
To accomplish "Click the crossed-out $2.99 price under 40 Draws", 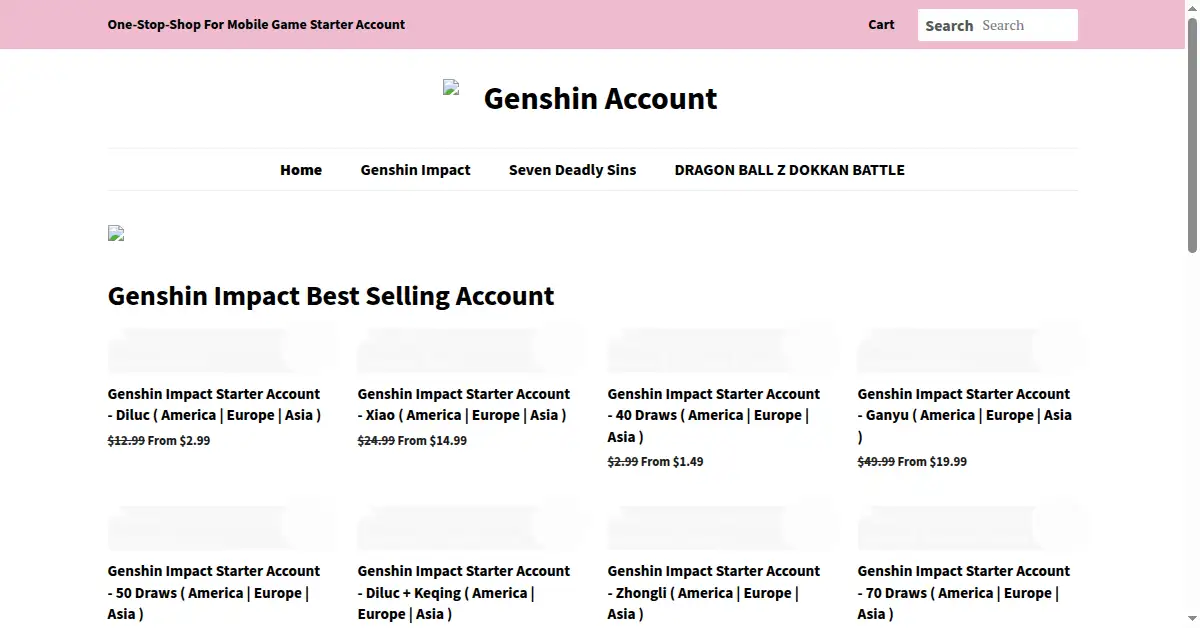I will tap(623, 461).
